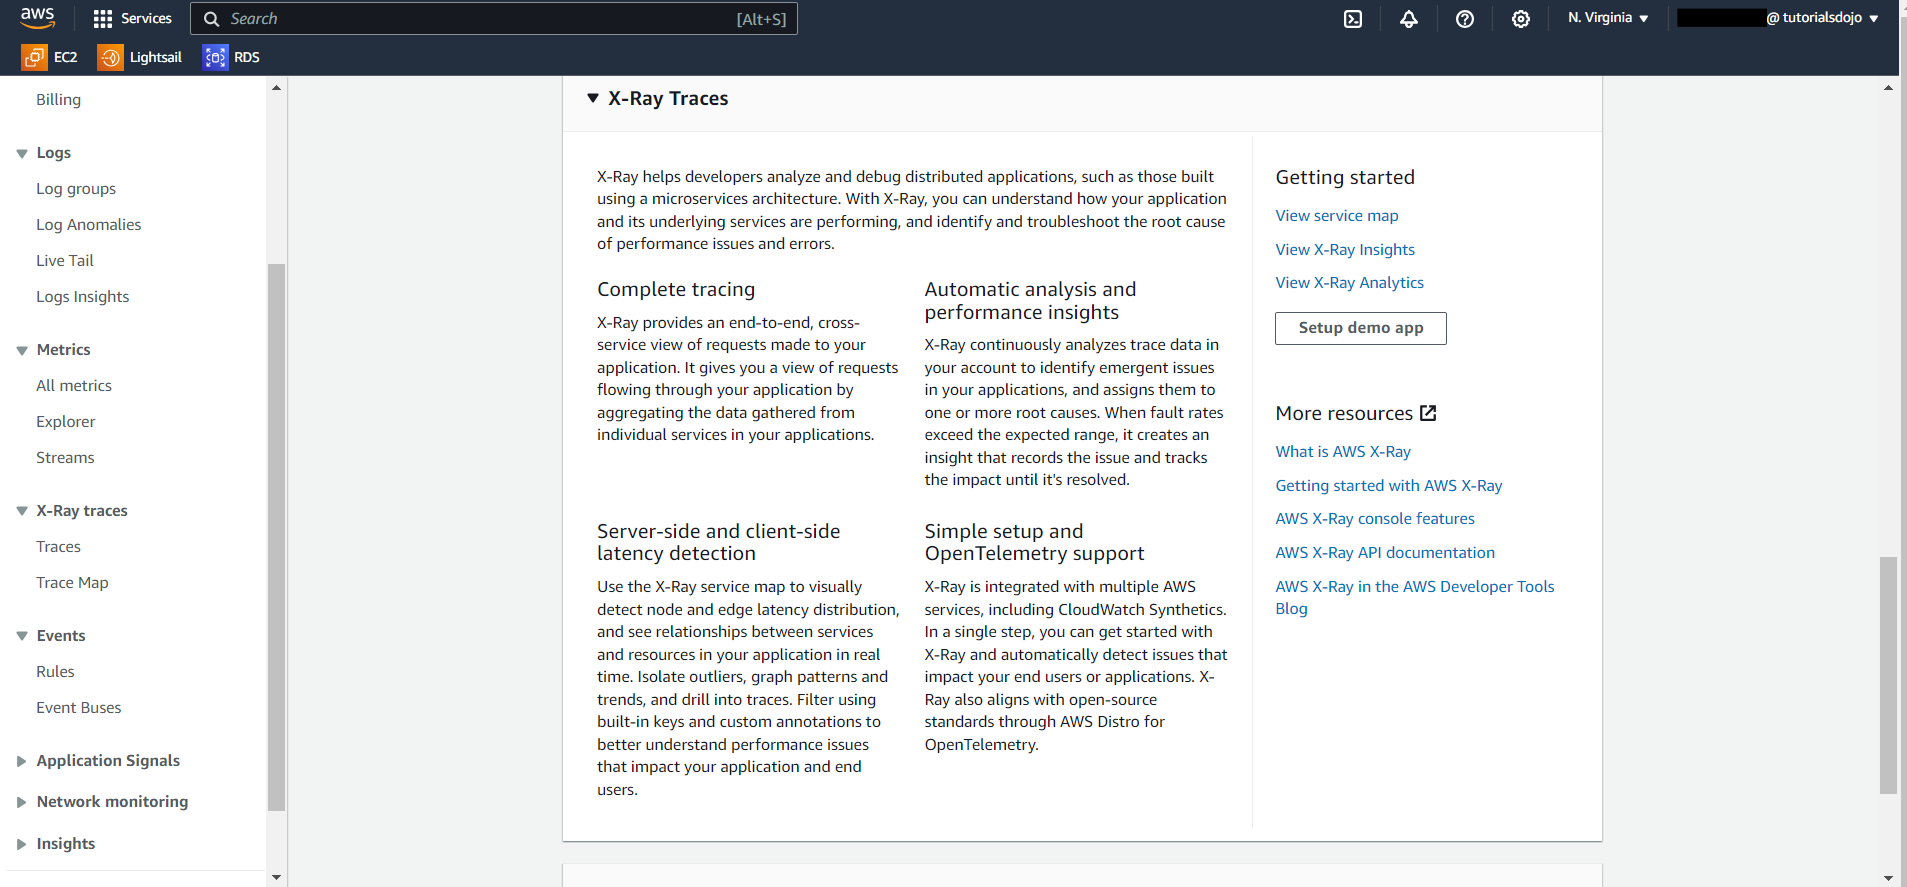Viewport: 1907px width, 887px height.
Task: Collapse the X-Ray traces sidebar section
Action: coord(22,511)
